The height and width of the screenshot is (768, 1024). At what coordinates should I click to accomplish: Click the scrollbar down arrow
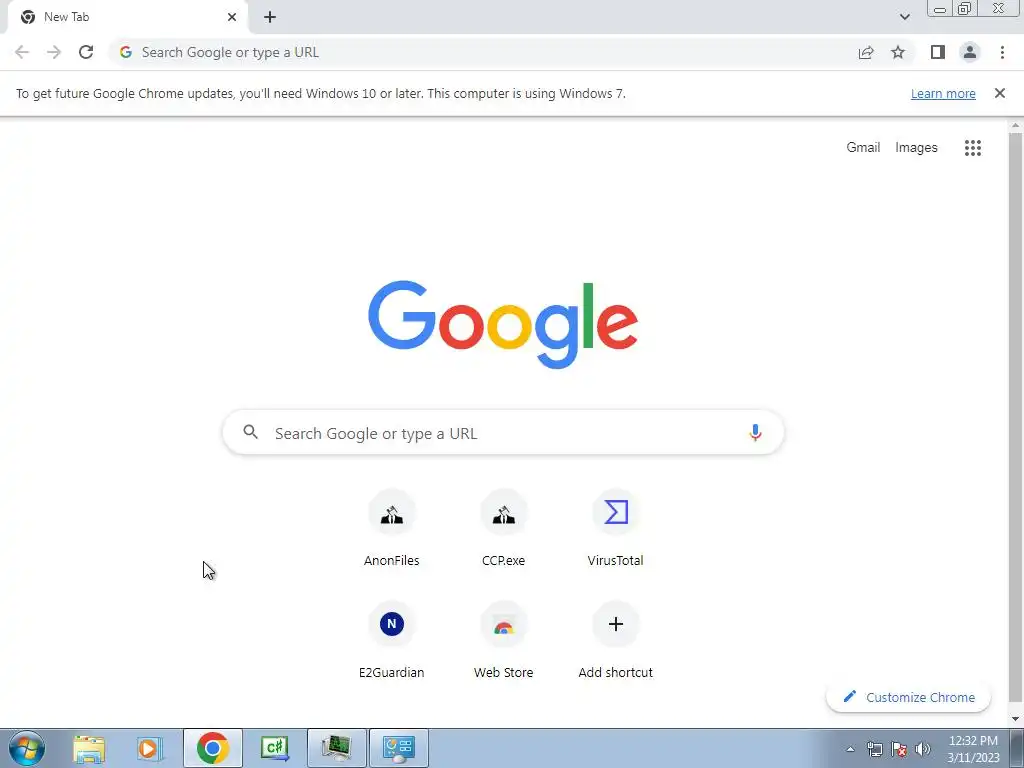click(1015, 719)
